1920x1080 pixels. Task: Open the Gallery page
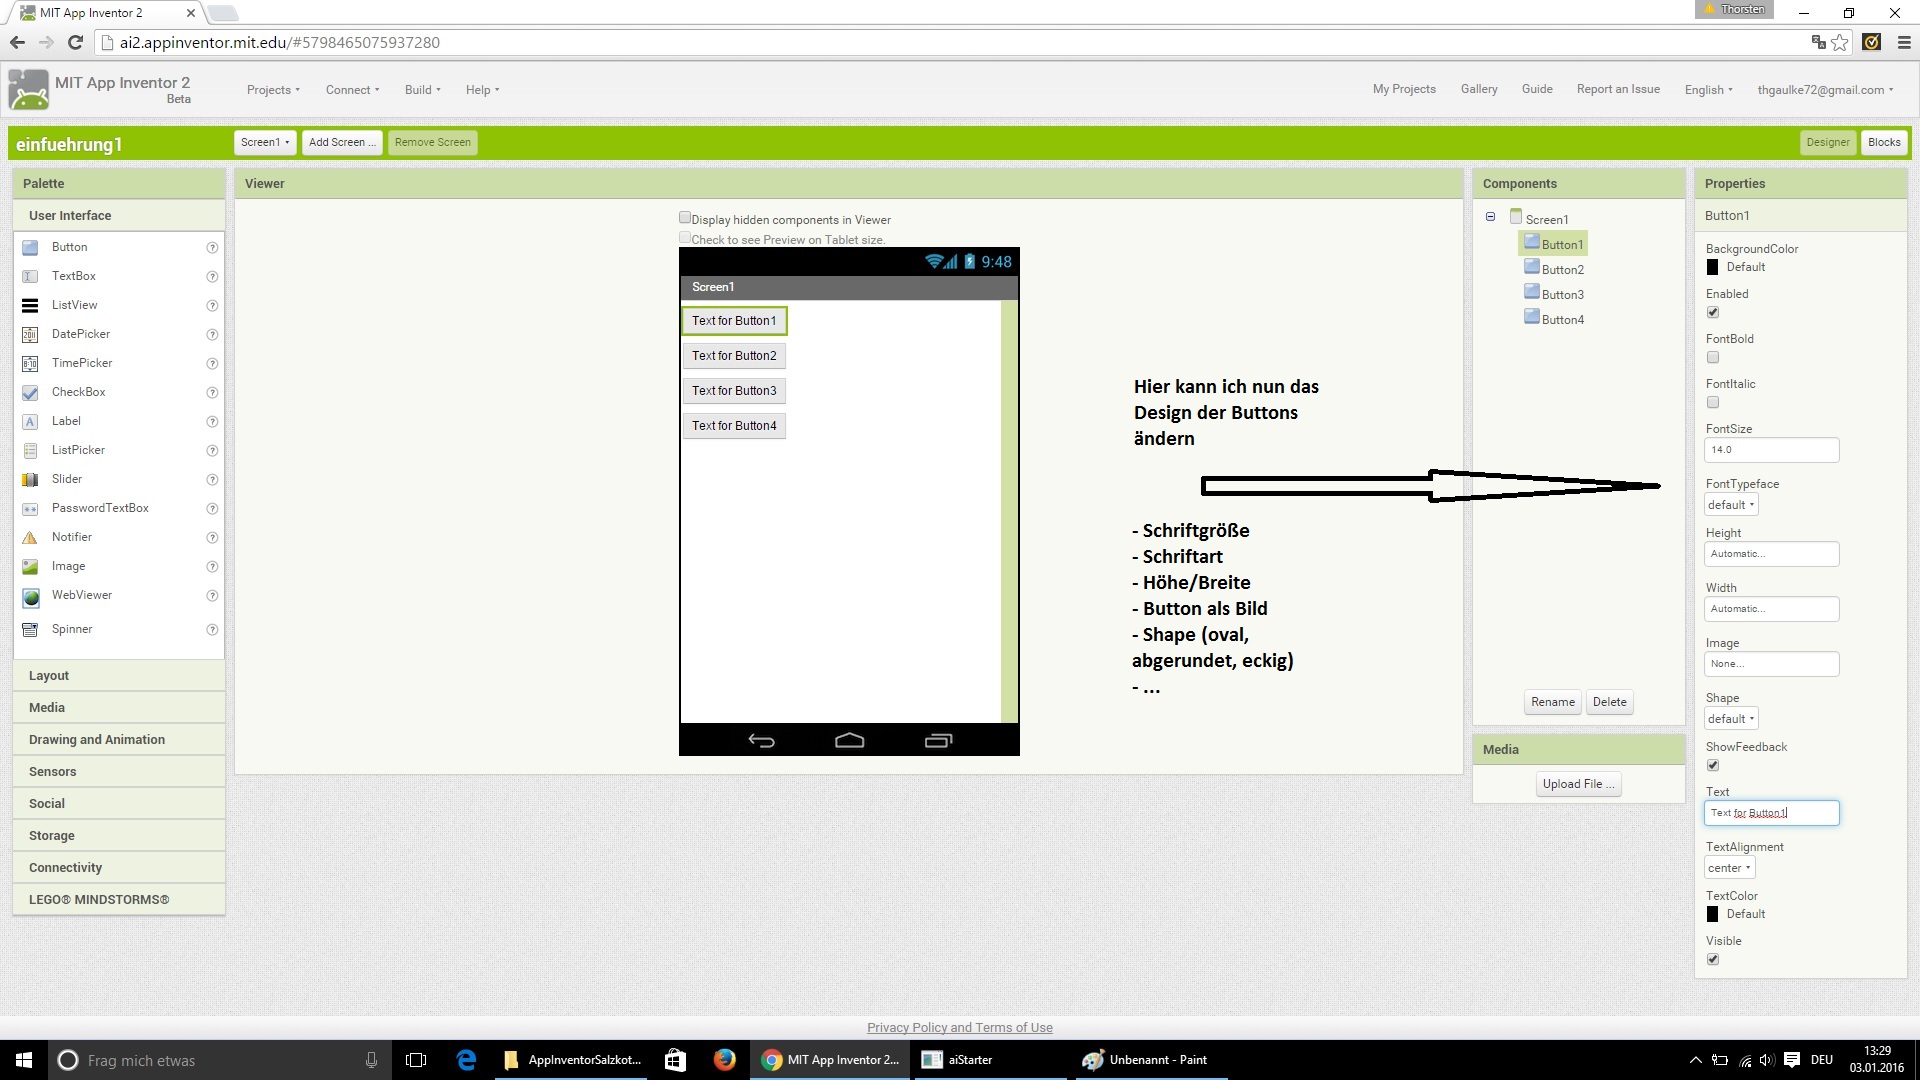click(1479, 89)
